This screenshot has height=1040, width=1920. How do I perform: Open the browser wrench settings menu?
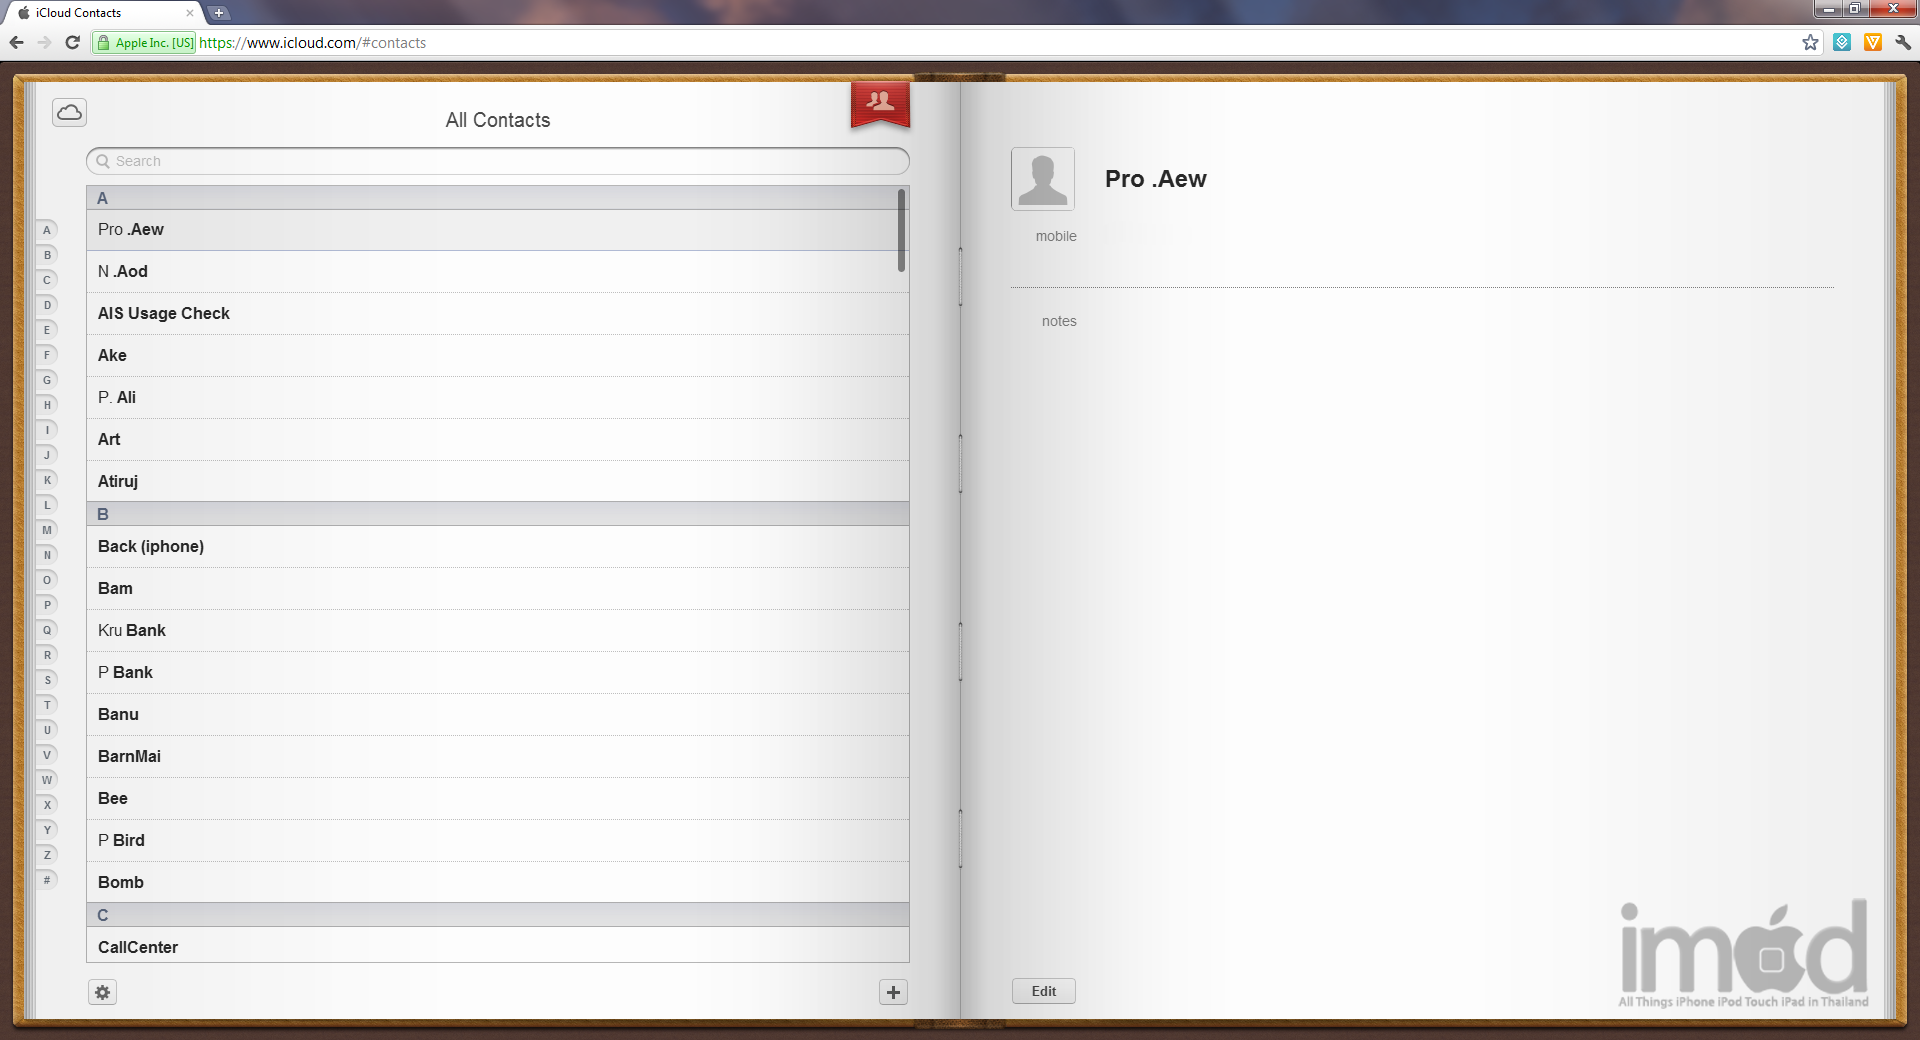pos(1903,42)
